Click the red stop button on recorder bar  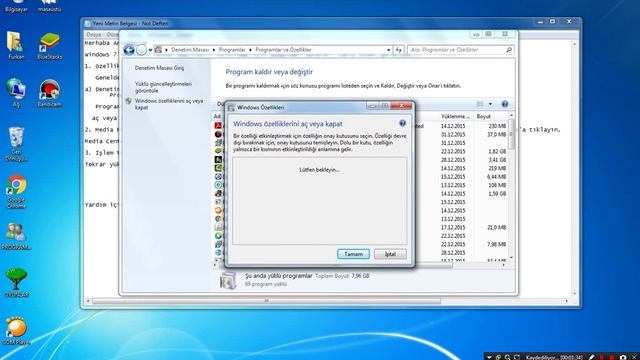[x=611, y=357]
